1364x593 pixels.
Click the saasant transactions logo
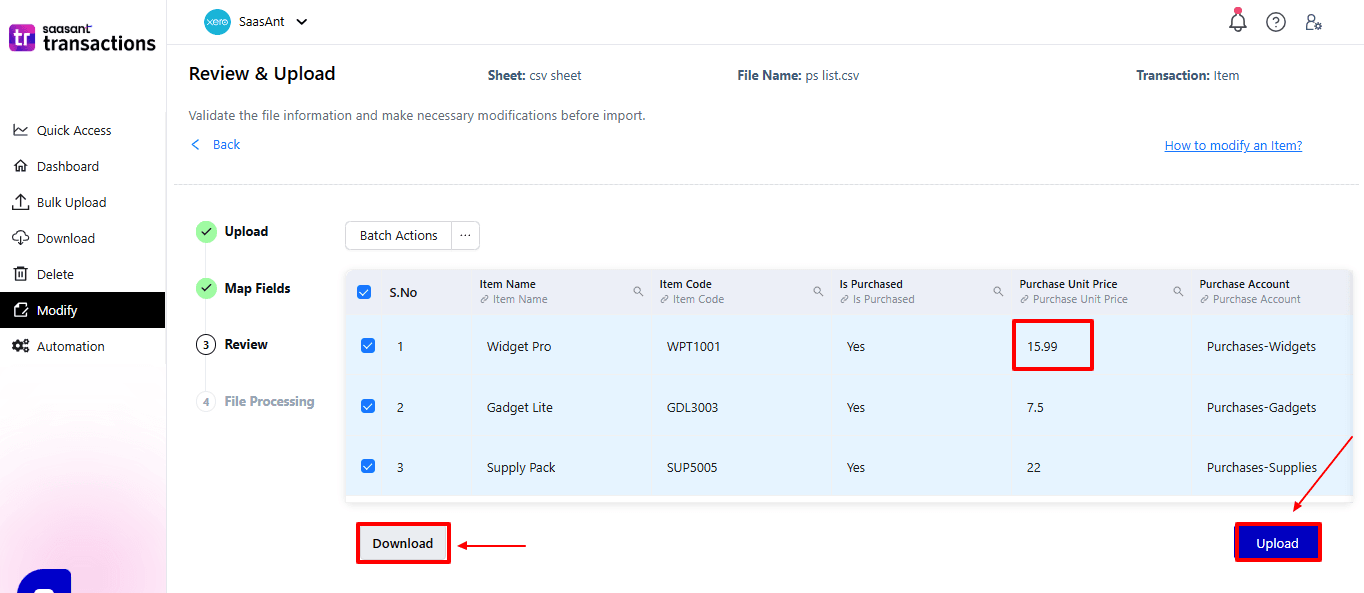[83, 38]
